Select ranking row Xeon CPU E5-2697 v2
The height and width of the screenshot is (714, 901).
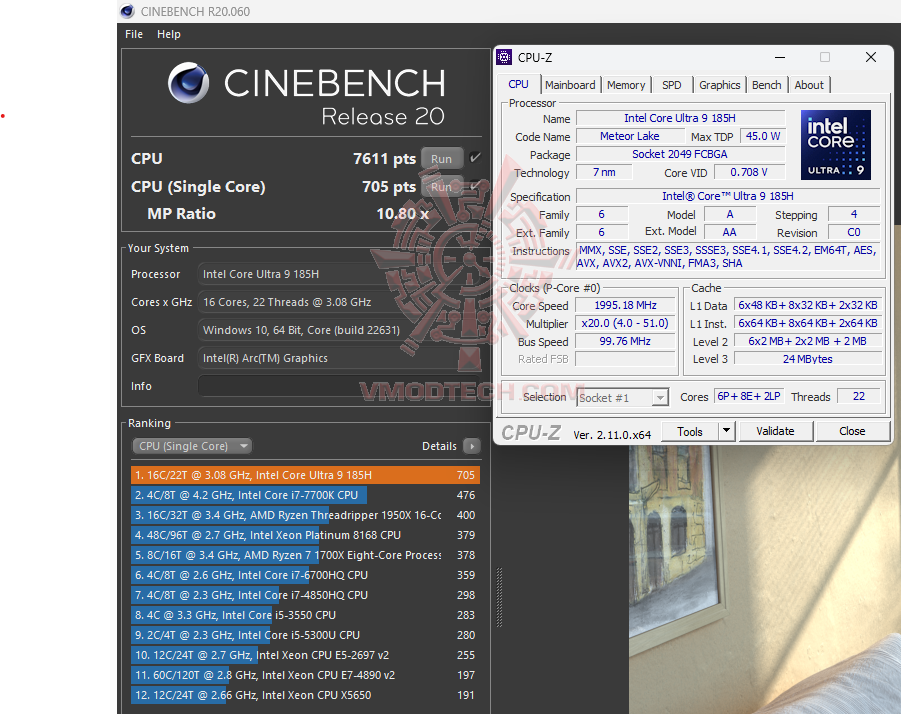305,655
